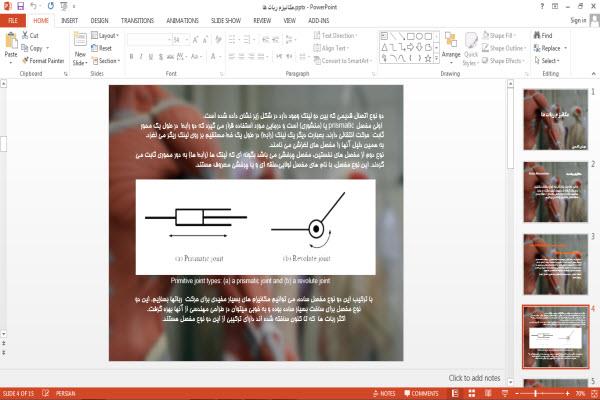Toggle italic formatting
This screenshot has height=400, width=600.
pyautogui.click(x=141, y=57)
